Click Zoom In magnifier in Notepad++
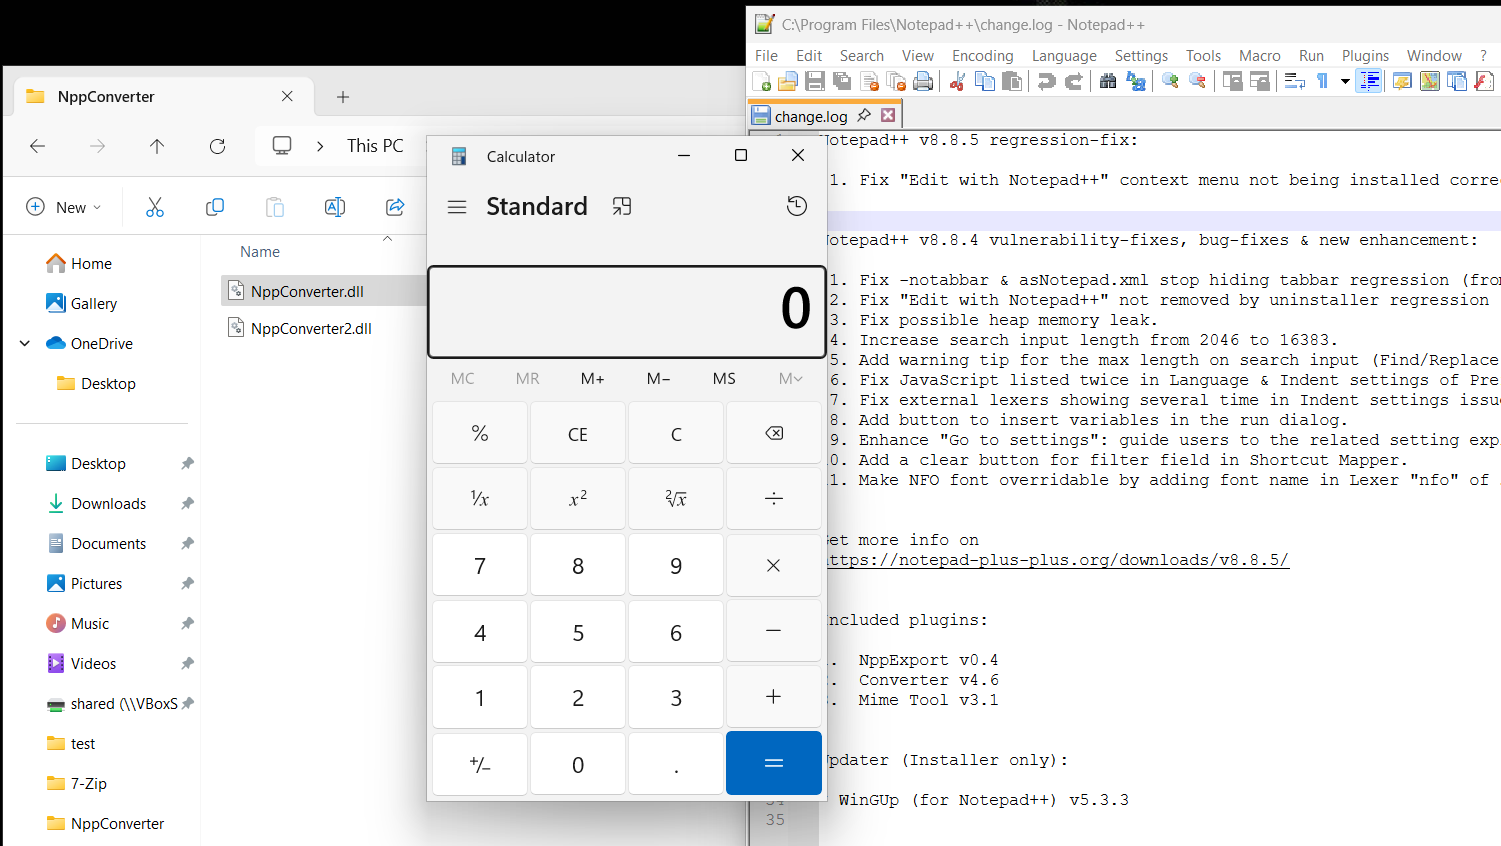Screen dimensions: 1501x846 click(x=1170, y=81)
